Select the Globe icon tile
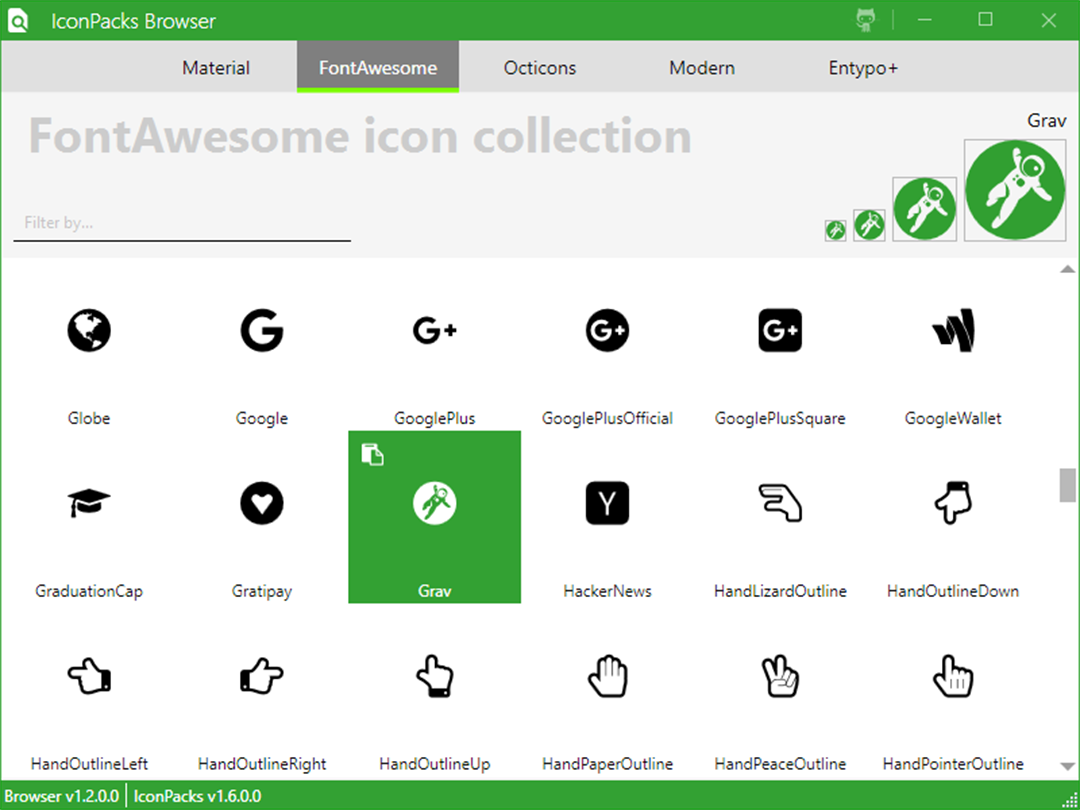This screenshot has height=810, width=1080. [89, 344]
